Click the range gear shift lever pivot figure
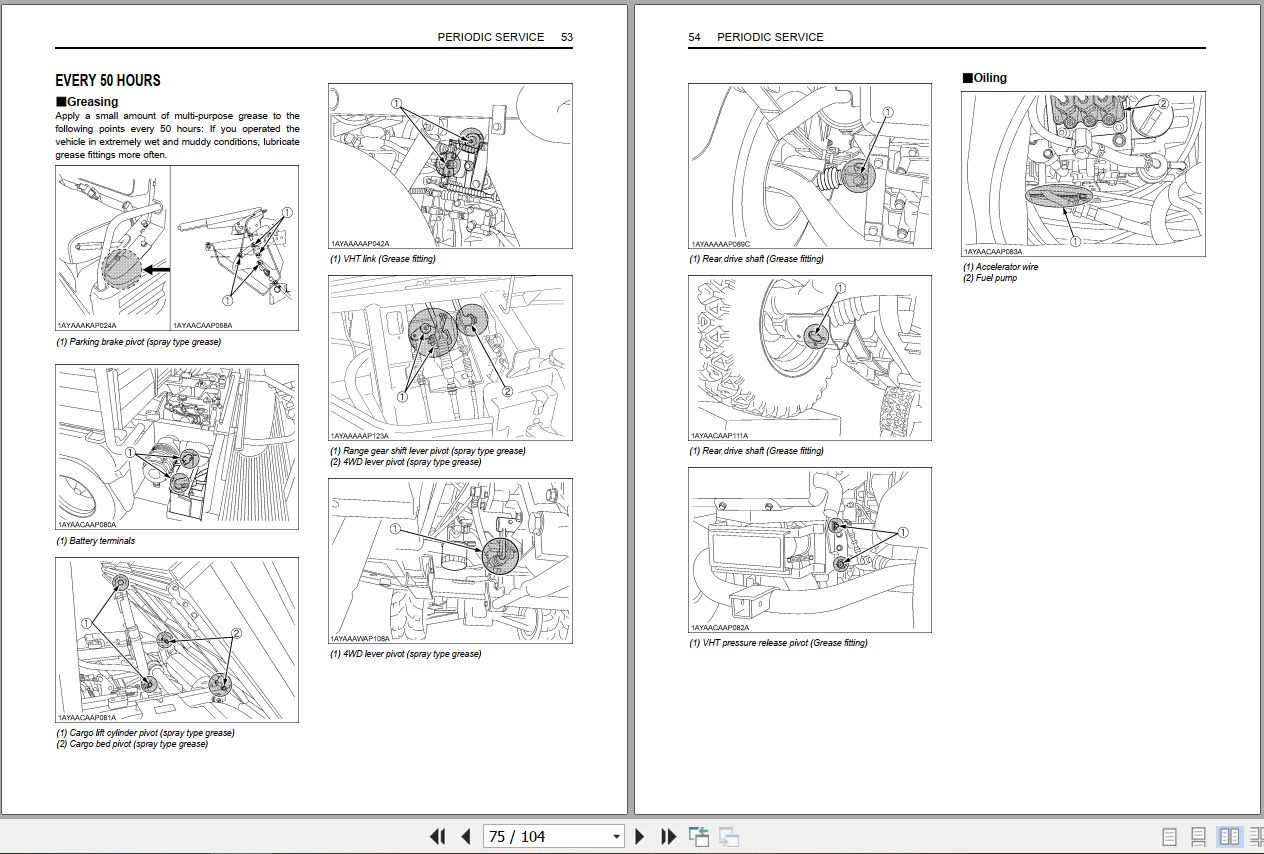This screenshot has height=854, width=1264. (x=450, y=358)
